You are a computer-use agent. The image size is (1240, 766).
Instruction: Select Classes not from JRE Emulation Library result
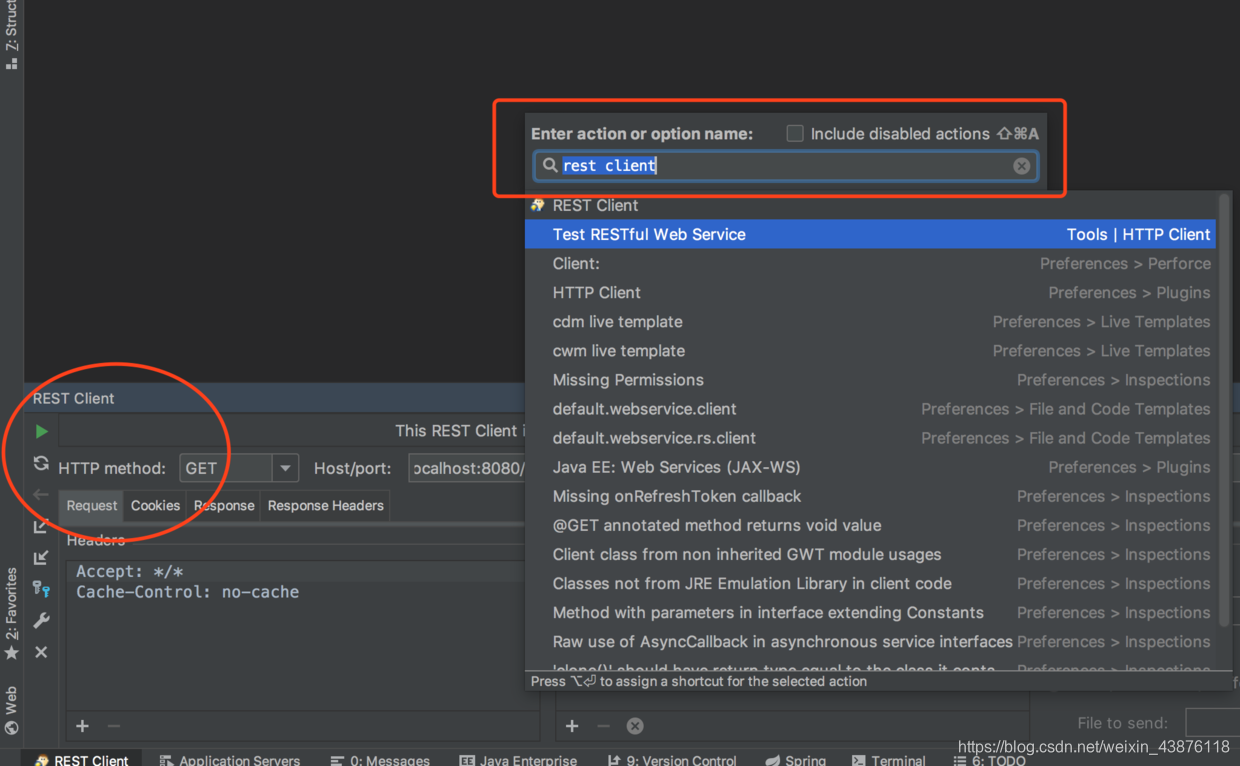(870, 583)
